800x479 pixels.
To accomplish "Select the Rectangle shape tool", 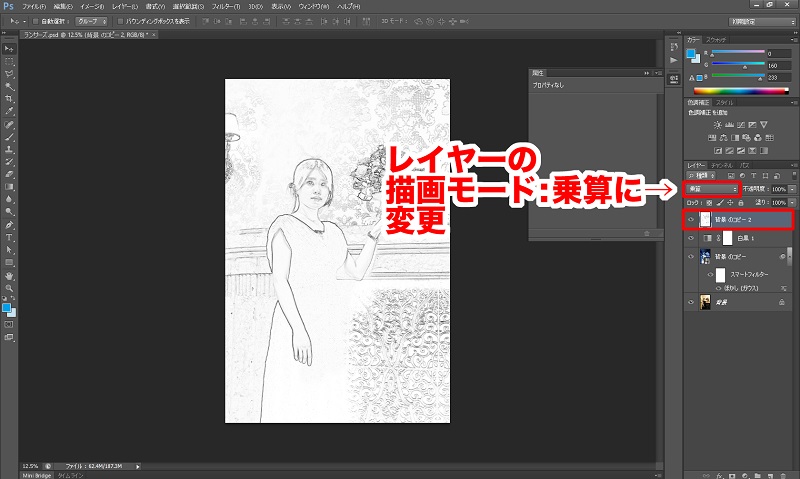I will pyautogui.click(x=9, y=263).
